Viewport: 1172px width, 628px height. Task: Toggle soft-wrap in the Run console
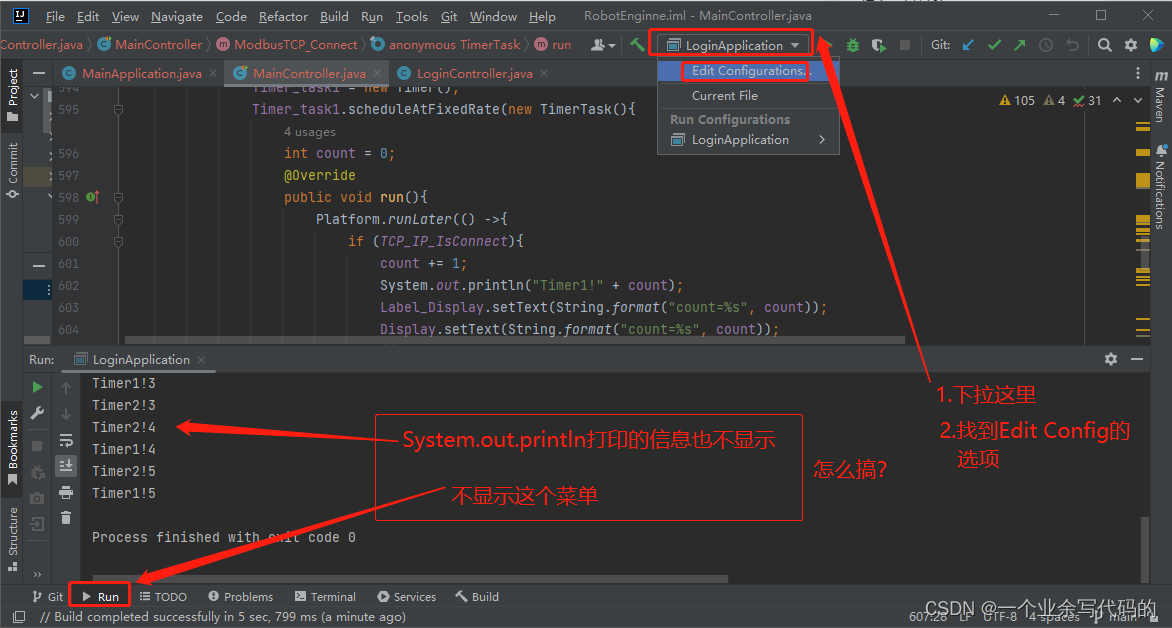tap(65, 440)
